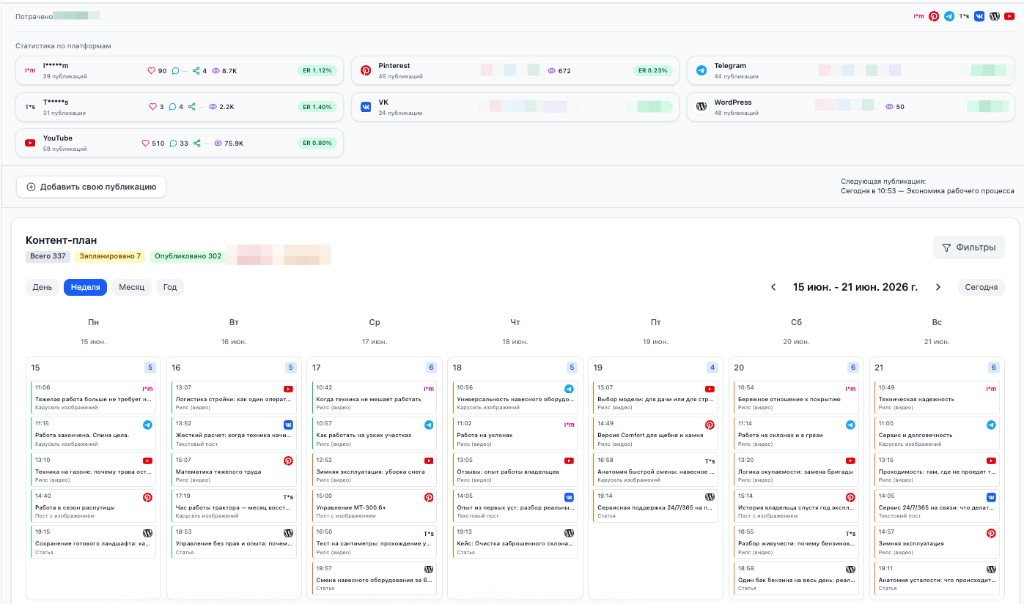The height and width of the screenshot is (604, 1024).
Task: Click the views eye icon showing 75.9K
Action: tap(218, 143)
